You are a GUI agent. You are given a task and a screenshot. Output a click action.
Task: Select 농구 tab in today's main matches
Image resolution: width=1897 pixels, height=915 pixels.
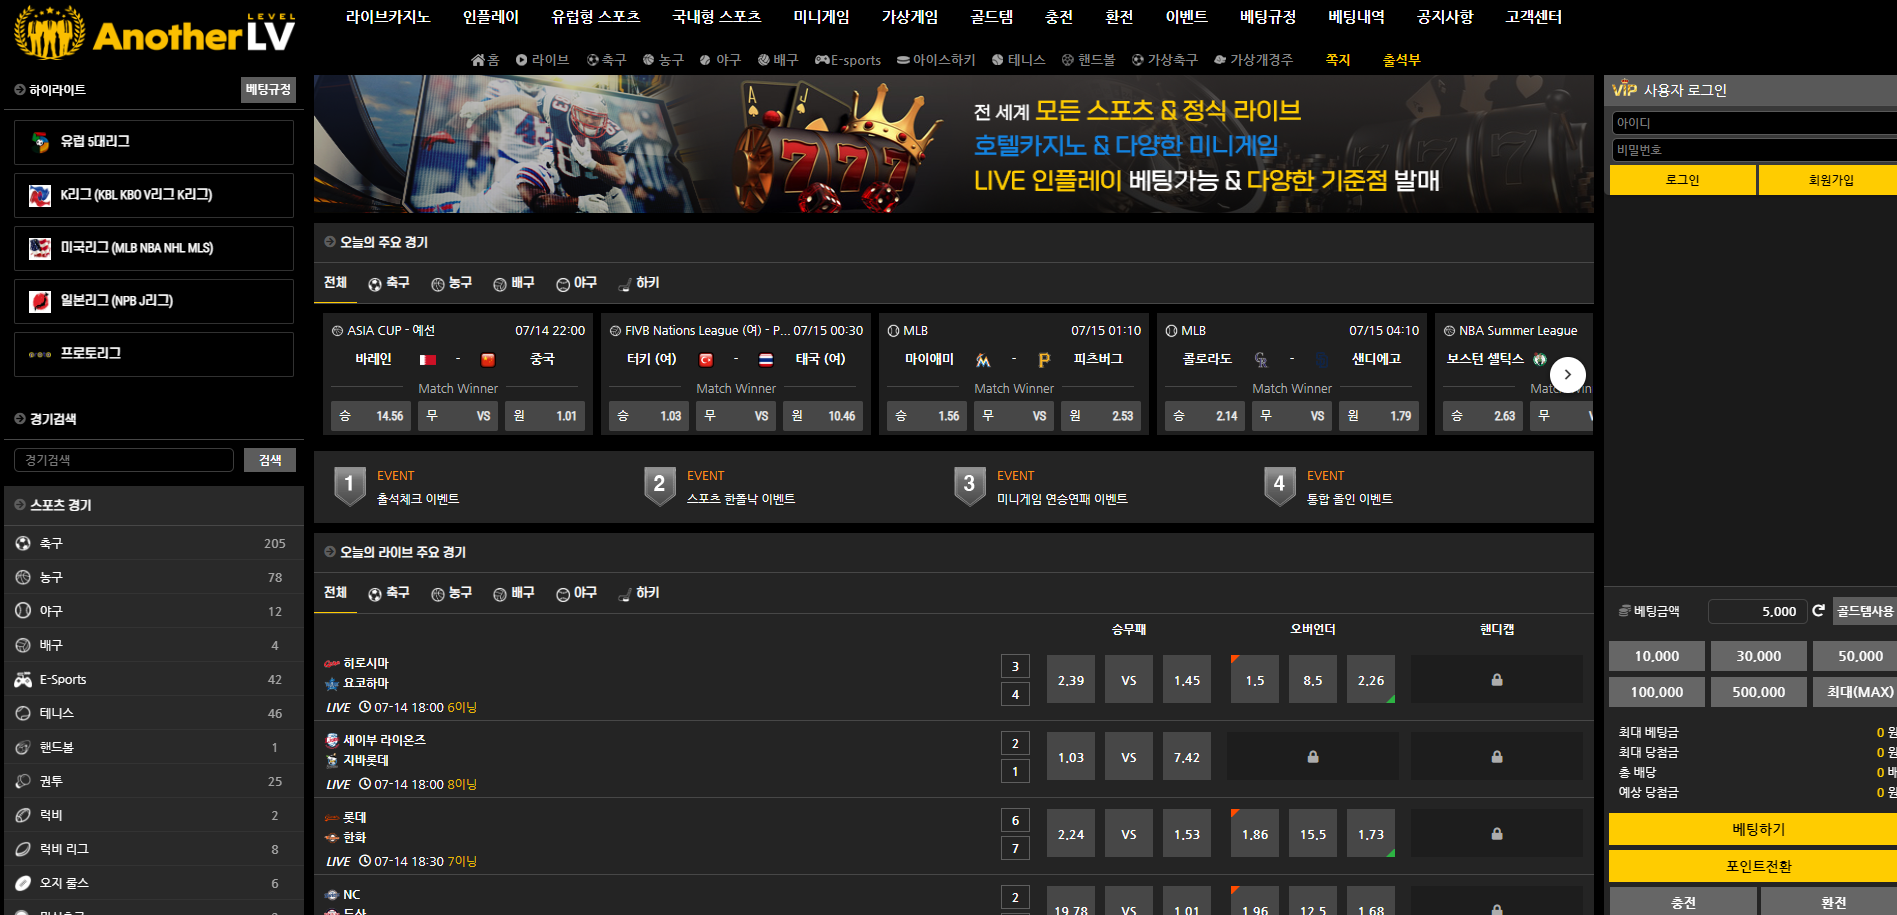451,283
